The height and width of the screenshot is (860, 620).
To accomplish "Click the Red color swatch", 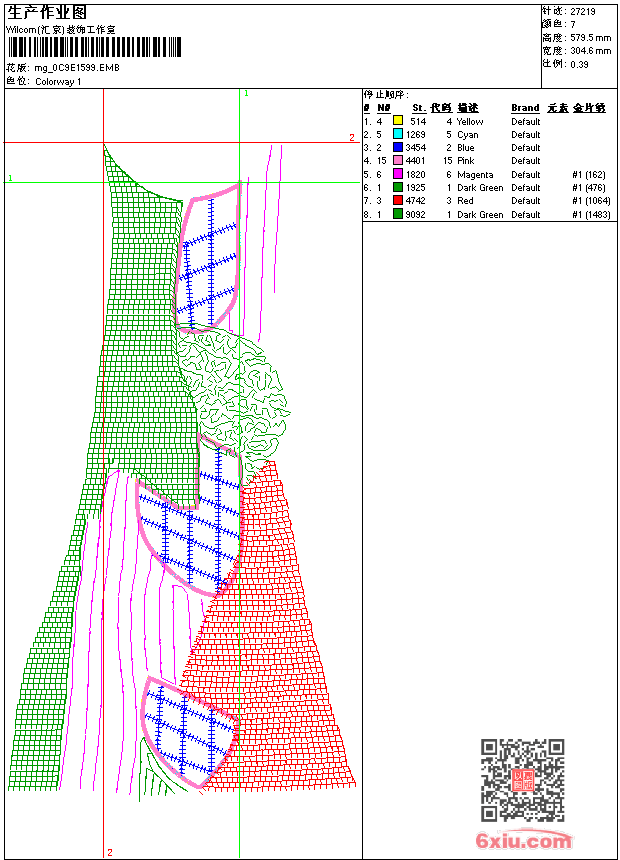I will [397, 201].
